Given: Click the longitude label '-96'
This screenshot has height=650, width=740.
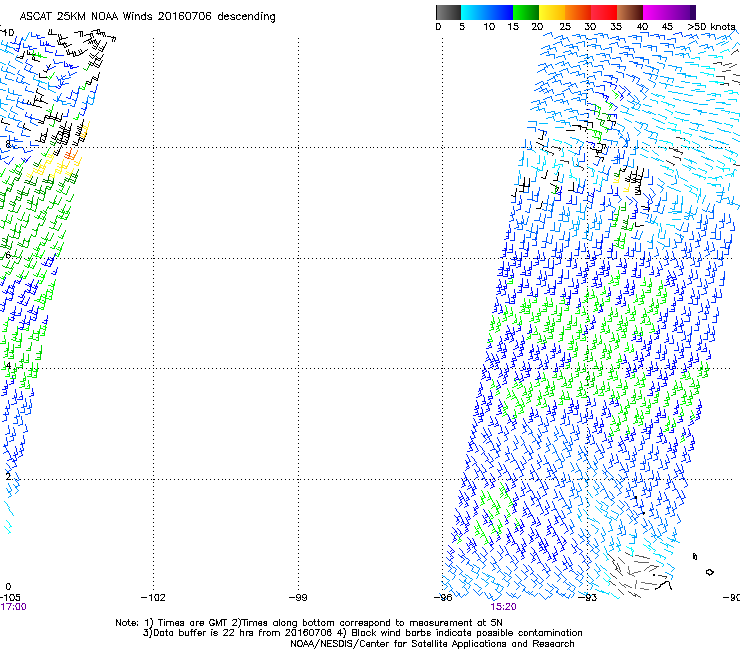Looking at the screenshot, I should [x=443, y=598].
